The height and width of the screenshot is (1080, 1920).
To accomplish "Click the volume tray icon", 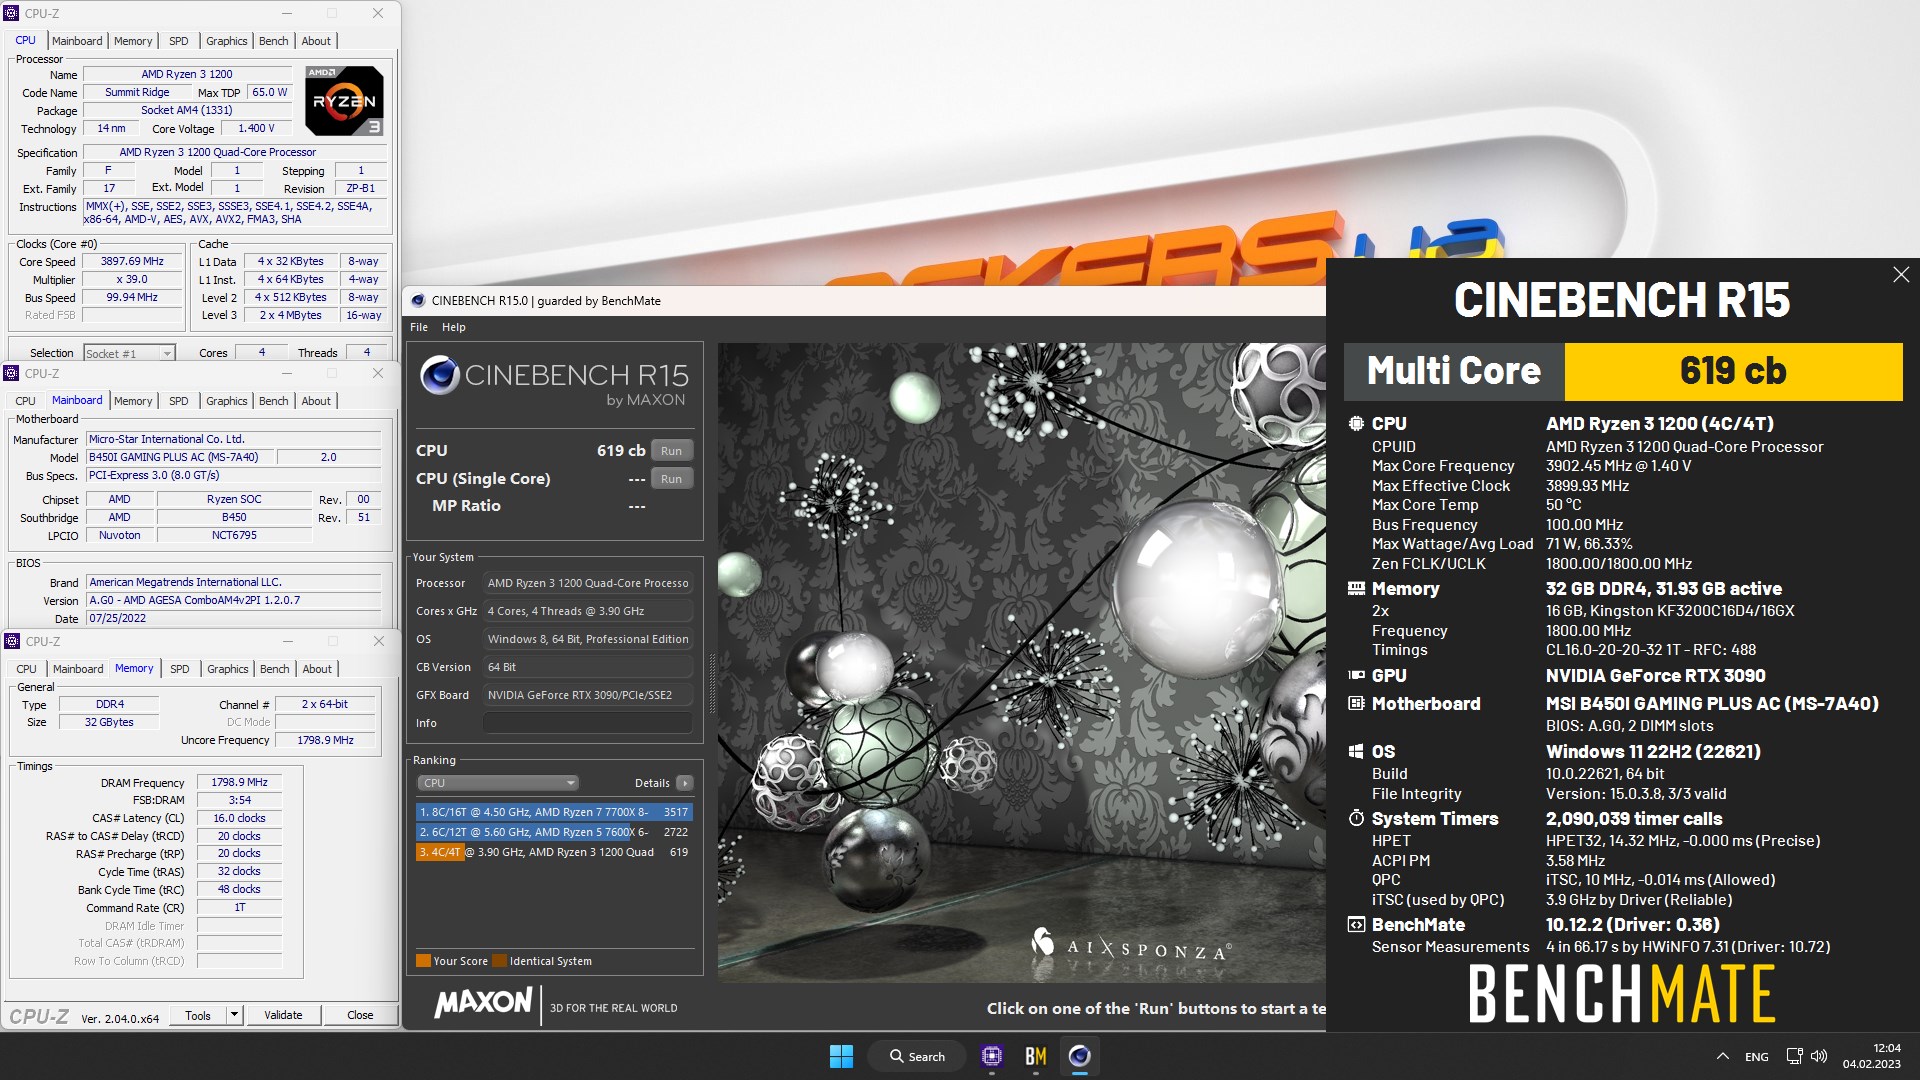I will pos(1819,1056).
